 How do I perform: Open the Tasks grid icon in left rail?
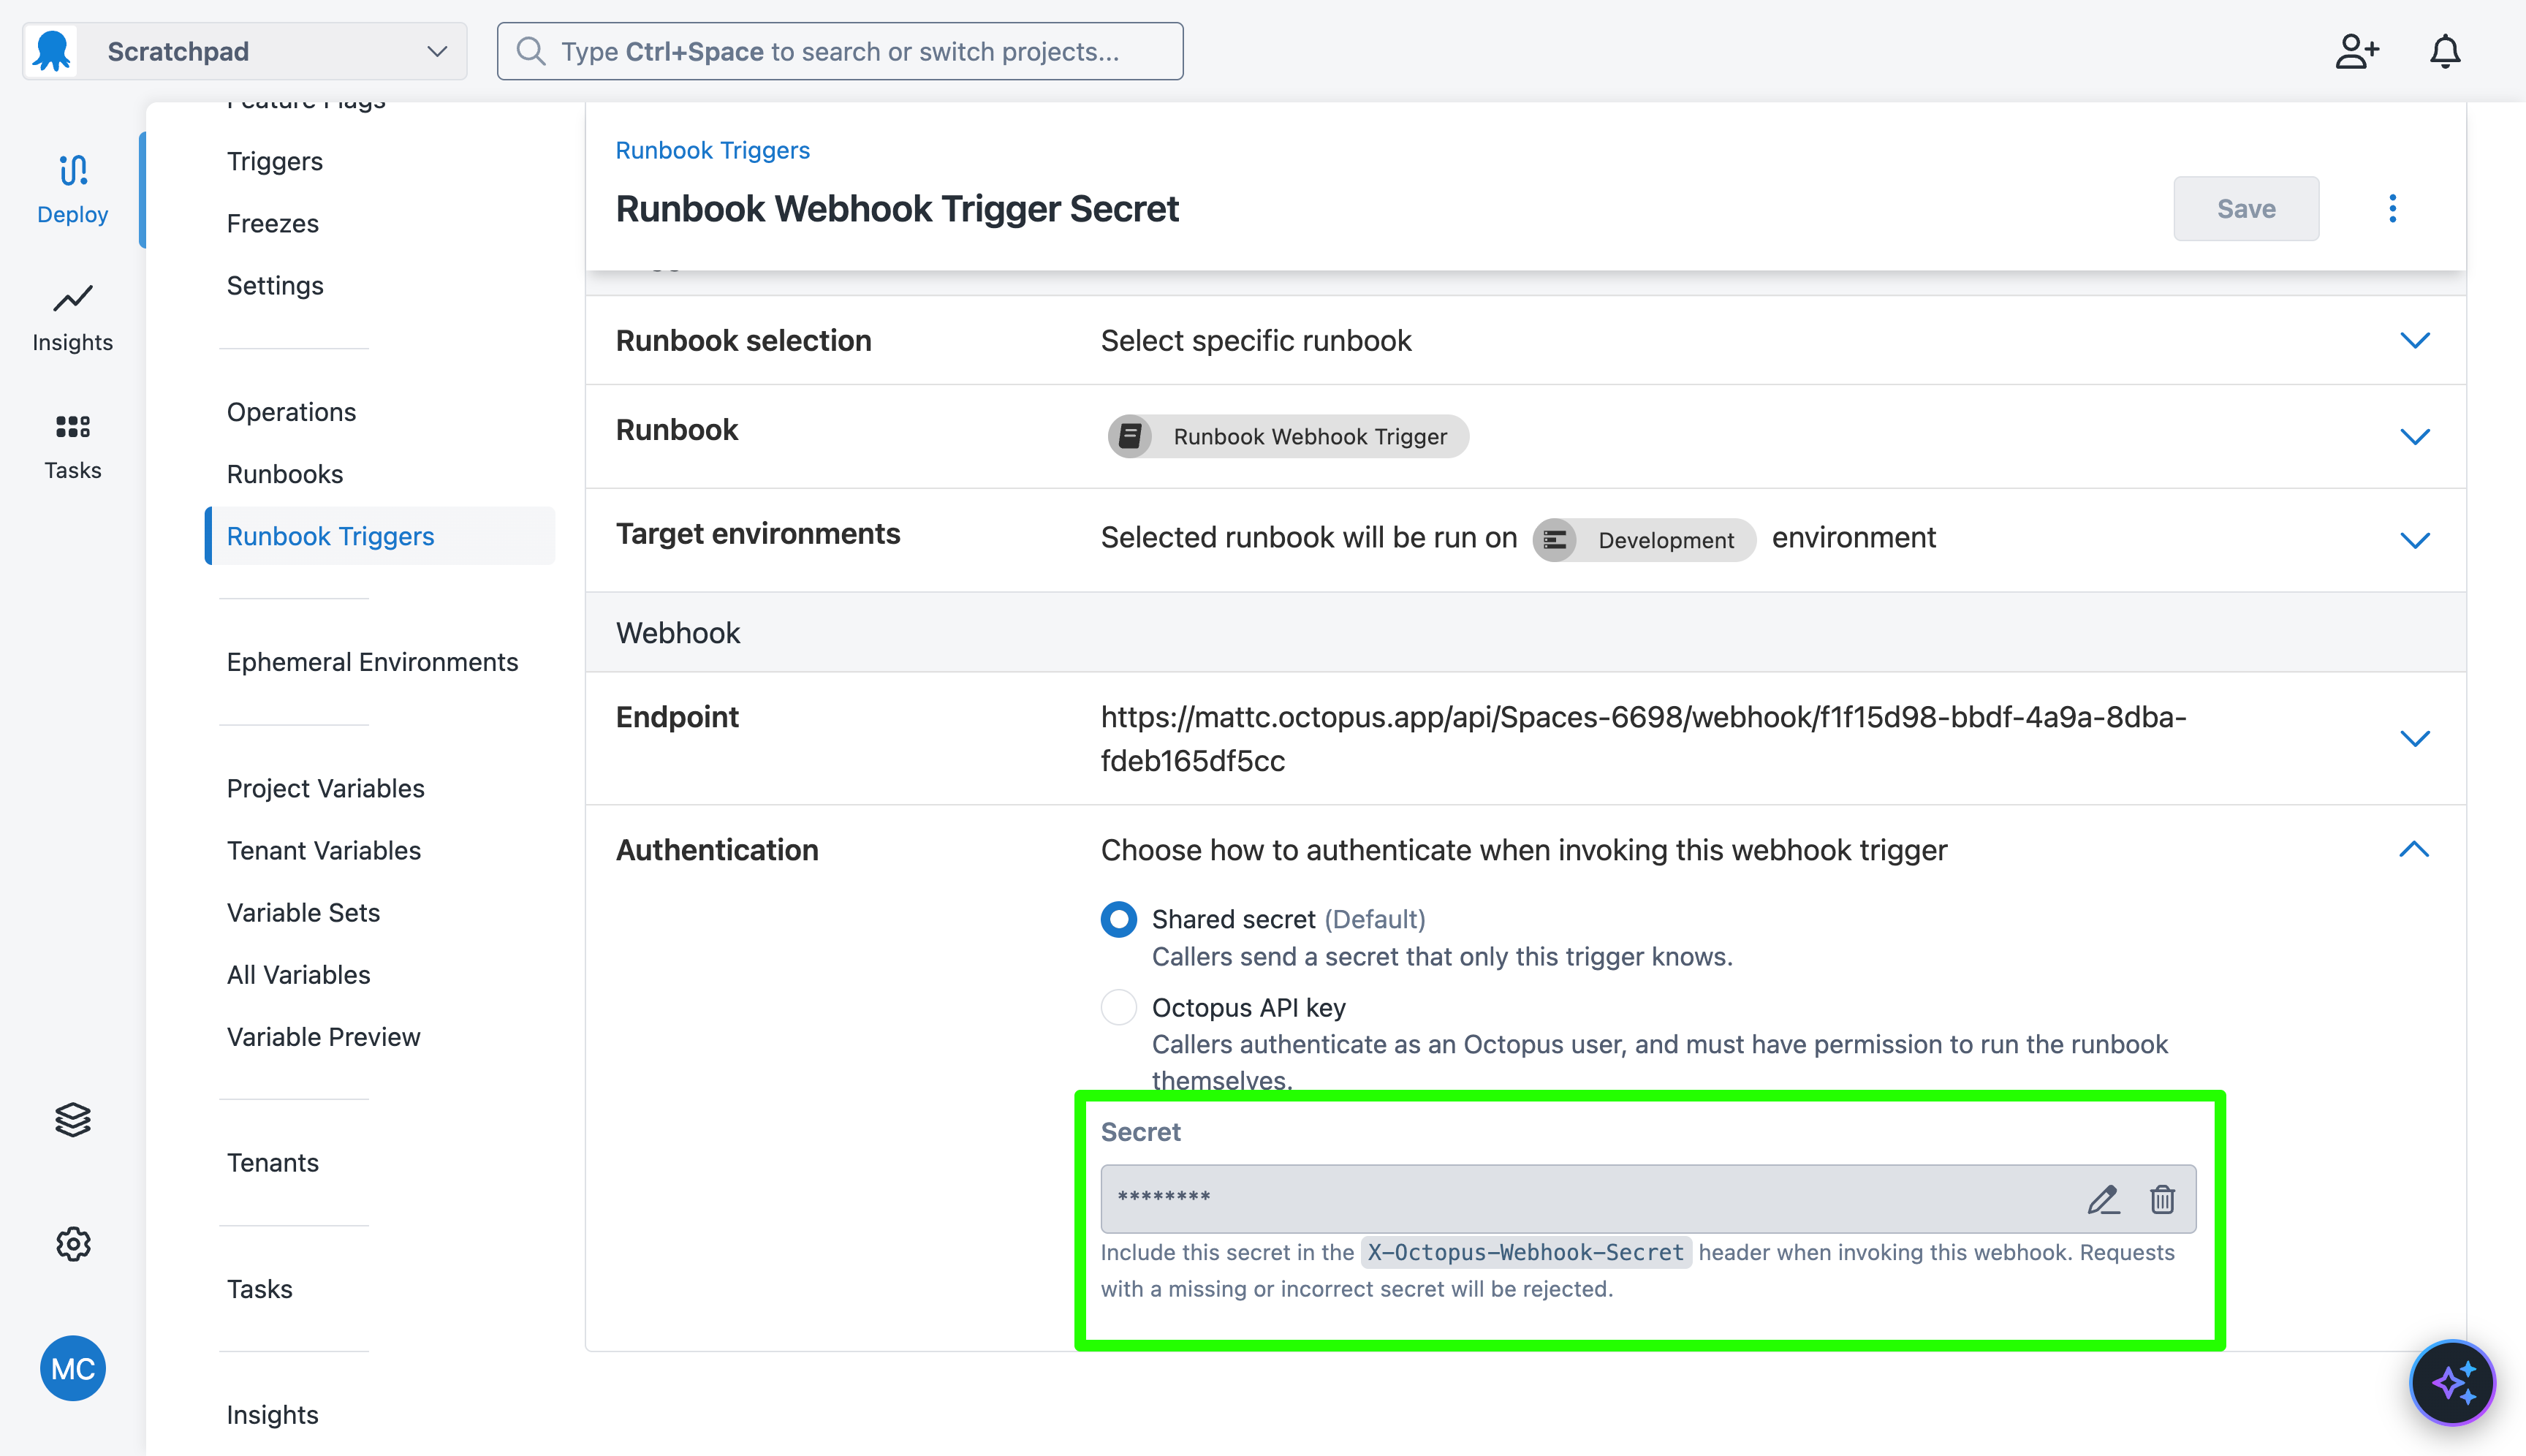tap(73, 427)
